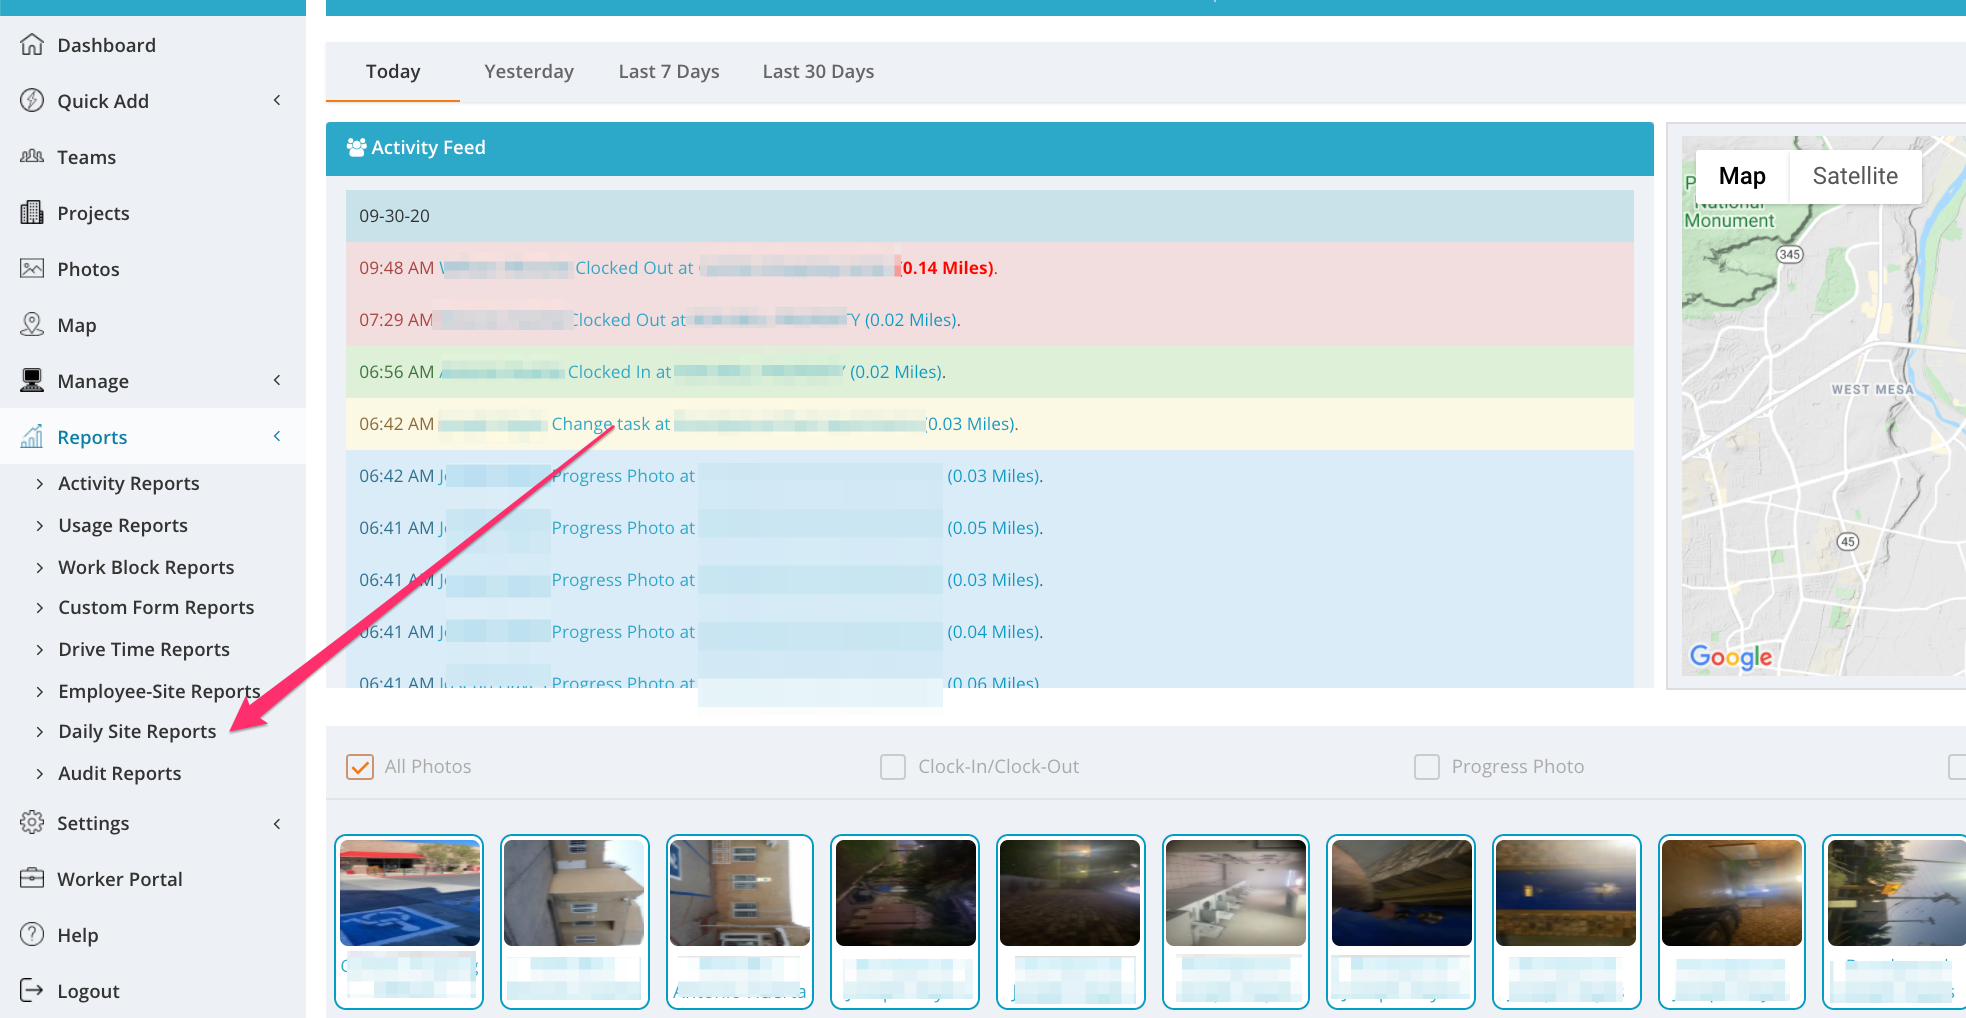Expand the Quick Add menu chevron

(277, 101)
